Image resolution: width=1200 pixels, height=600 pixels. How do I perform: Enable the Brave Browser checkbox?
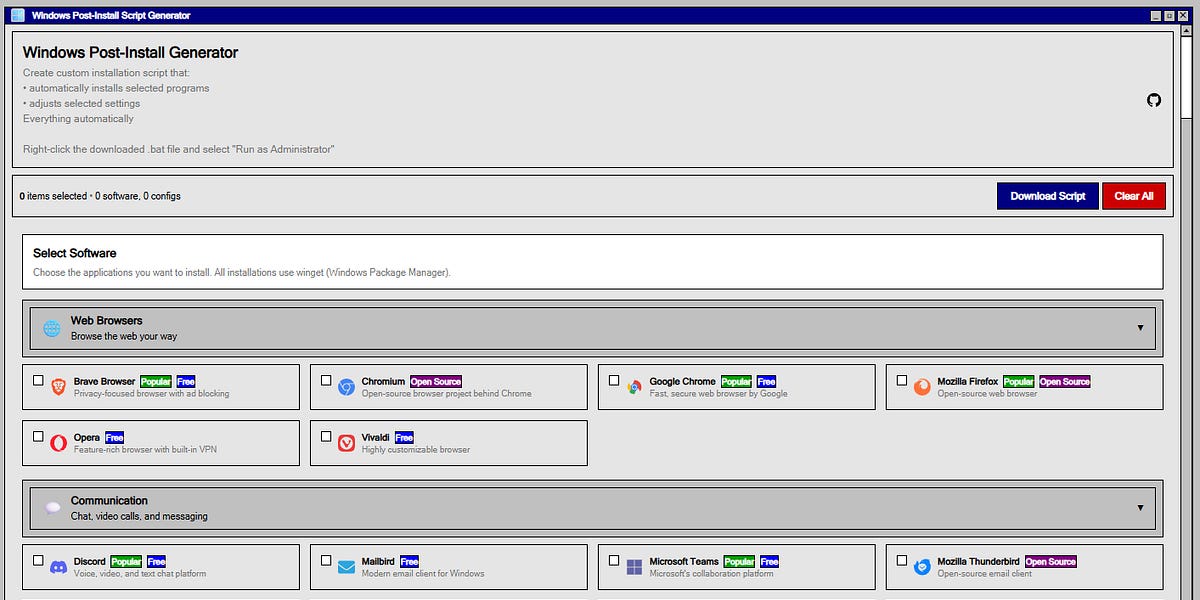[x=38, y=380]
